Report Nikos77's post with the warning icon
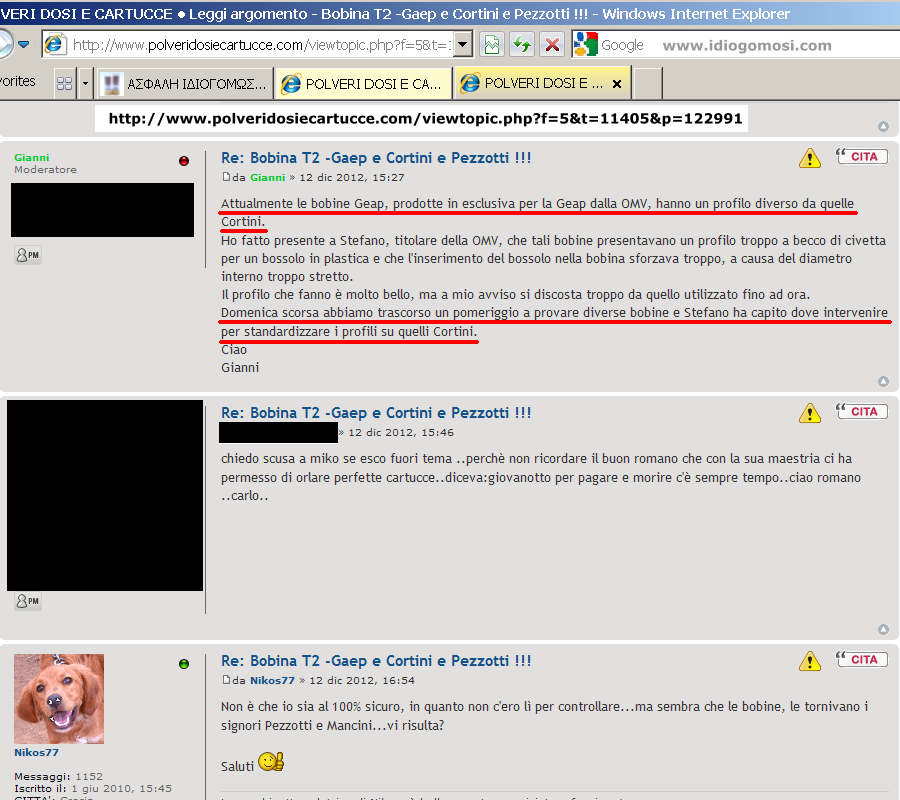 coord(809,661)
